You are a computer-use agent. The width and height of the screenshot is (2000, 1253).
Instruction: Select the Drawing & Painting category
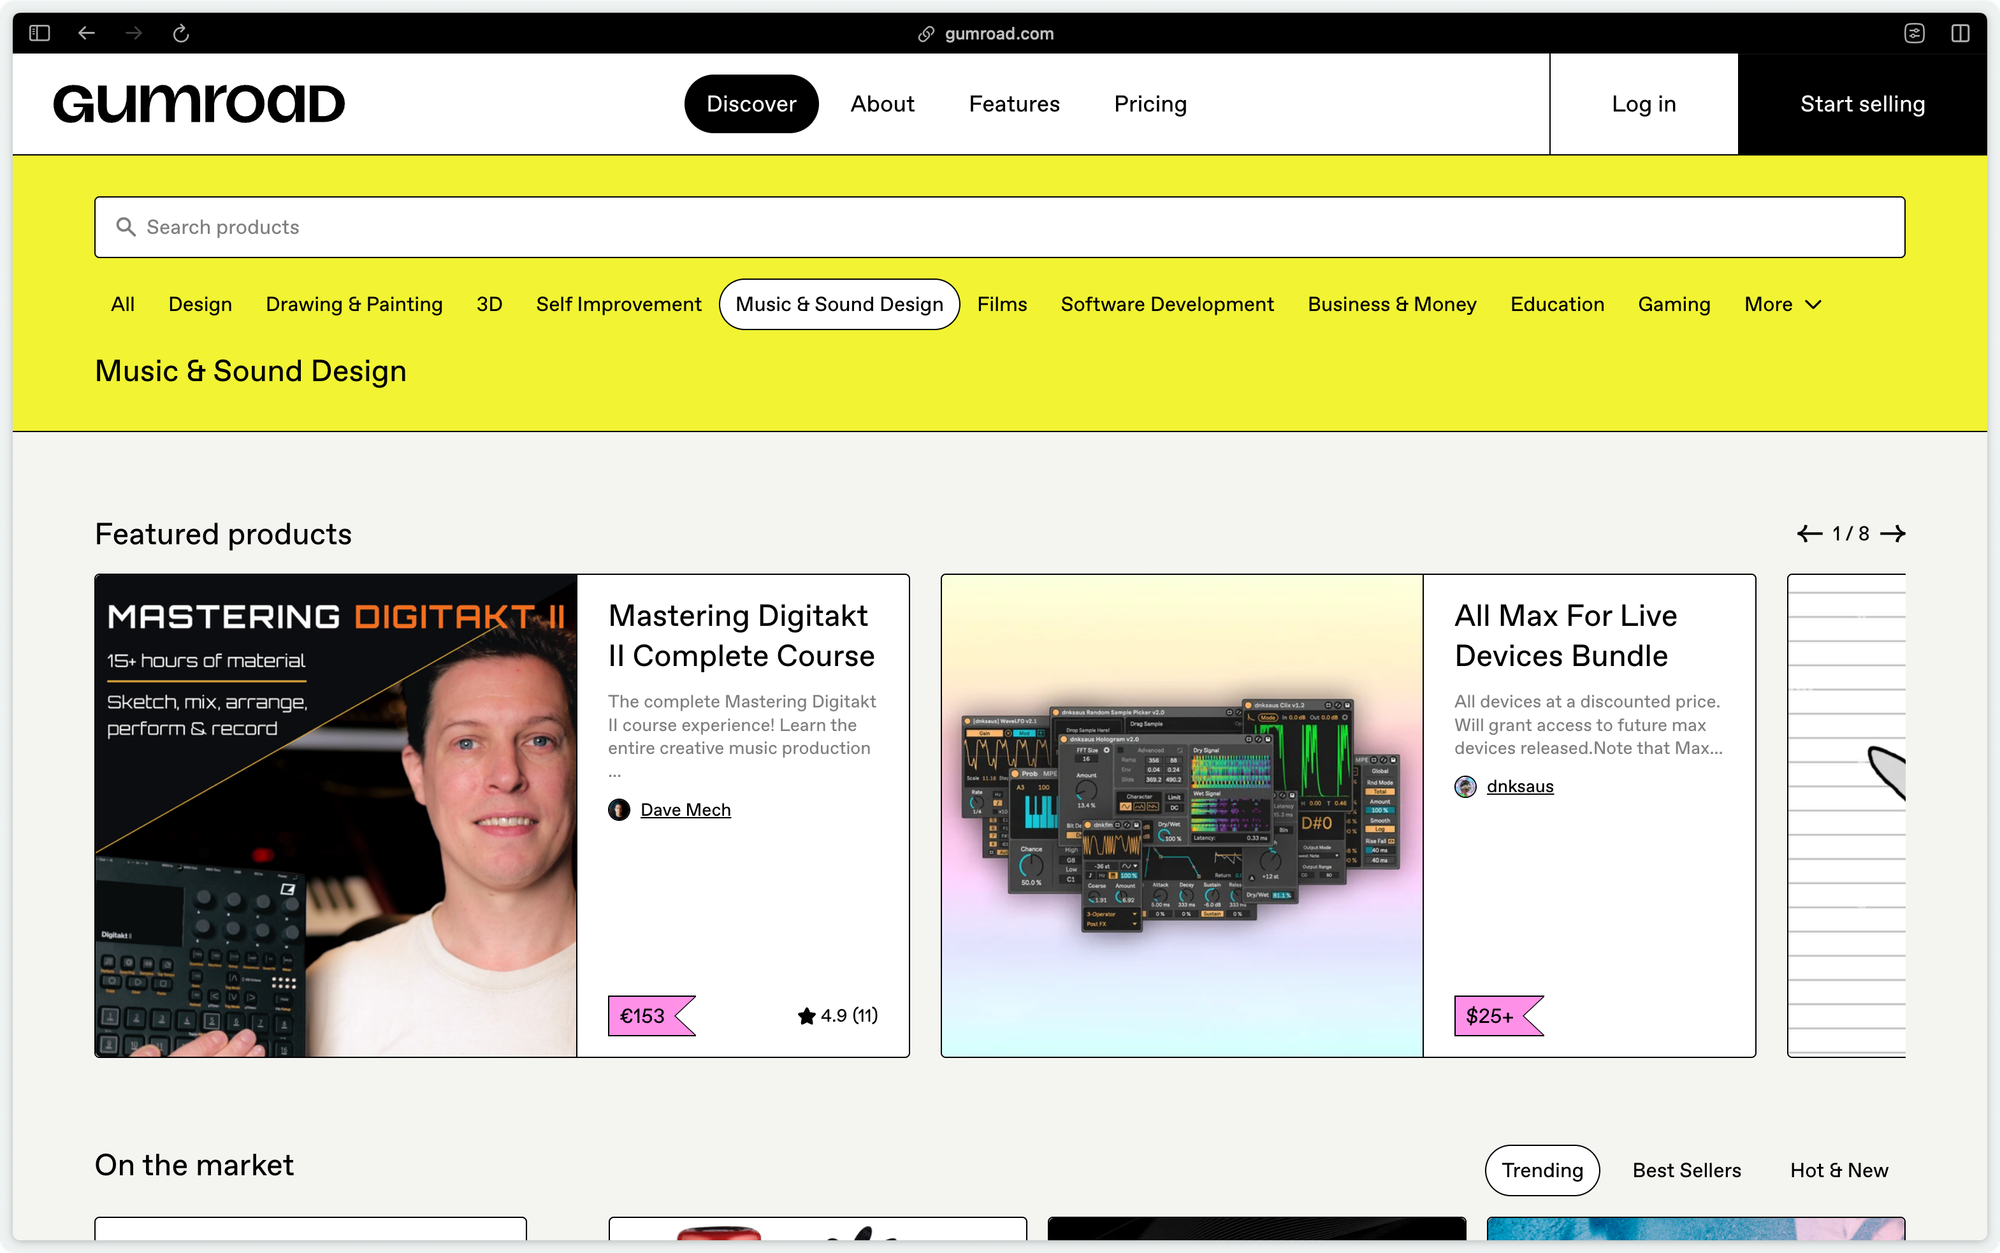pyautogui.click(x=354, y=304)
